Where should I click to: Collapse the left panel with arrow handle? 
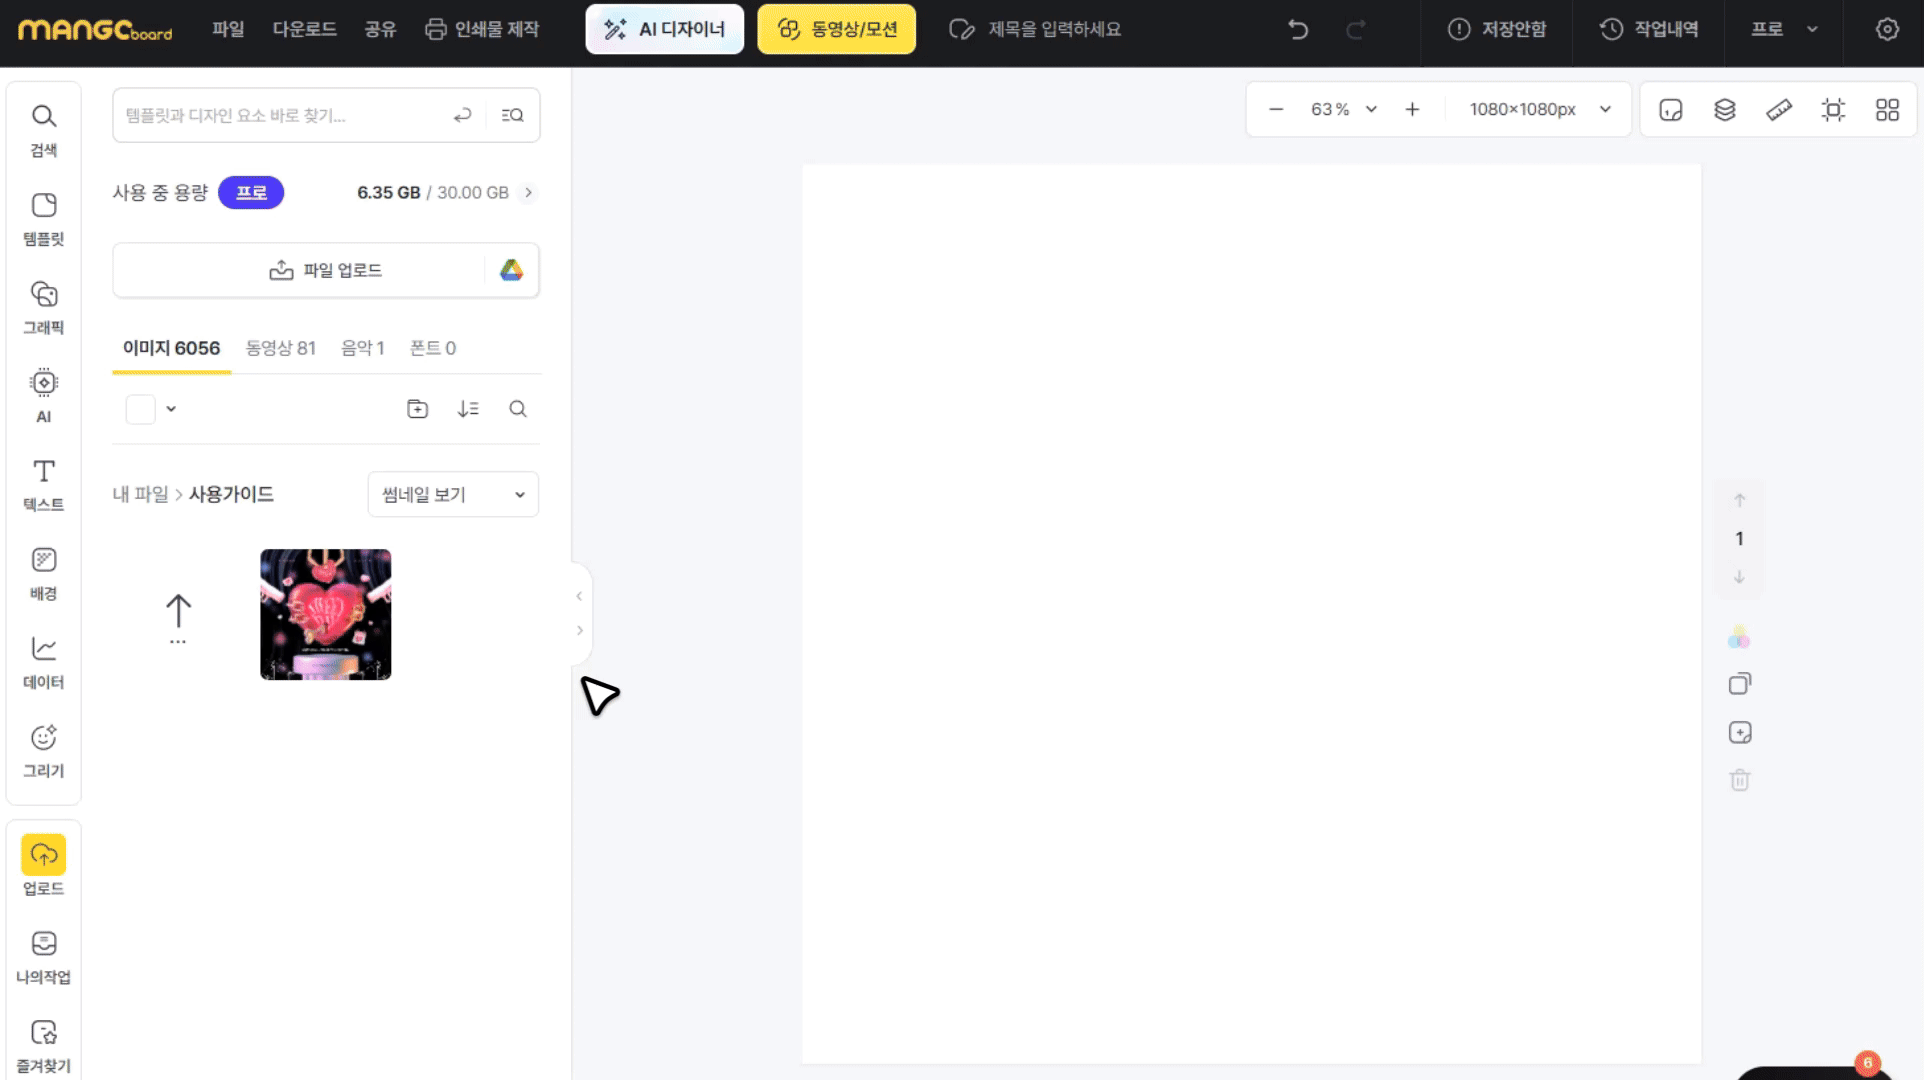[x=579, y=596]
